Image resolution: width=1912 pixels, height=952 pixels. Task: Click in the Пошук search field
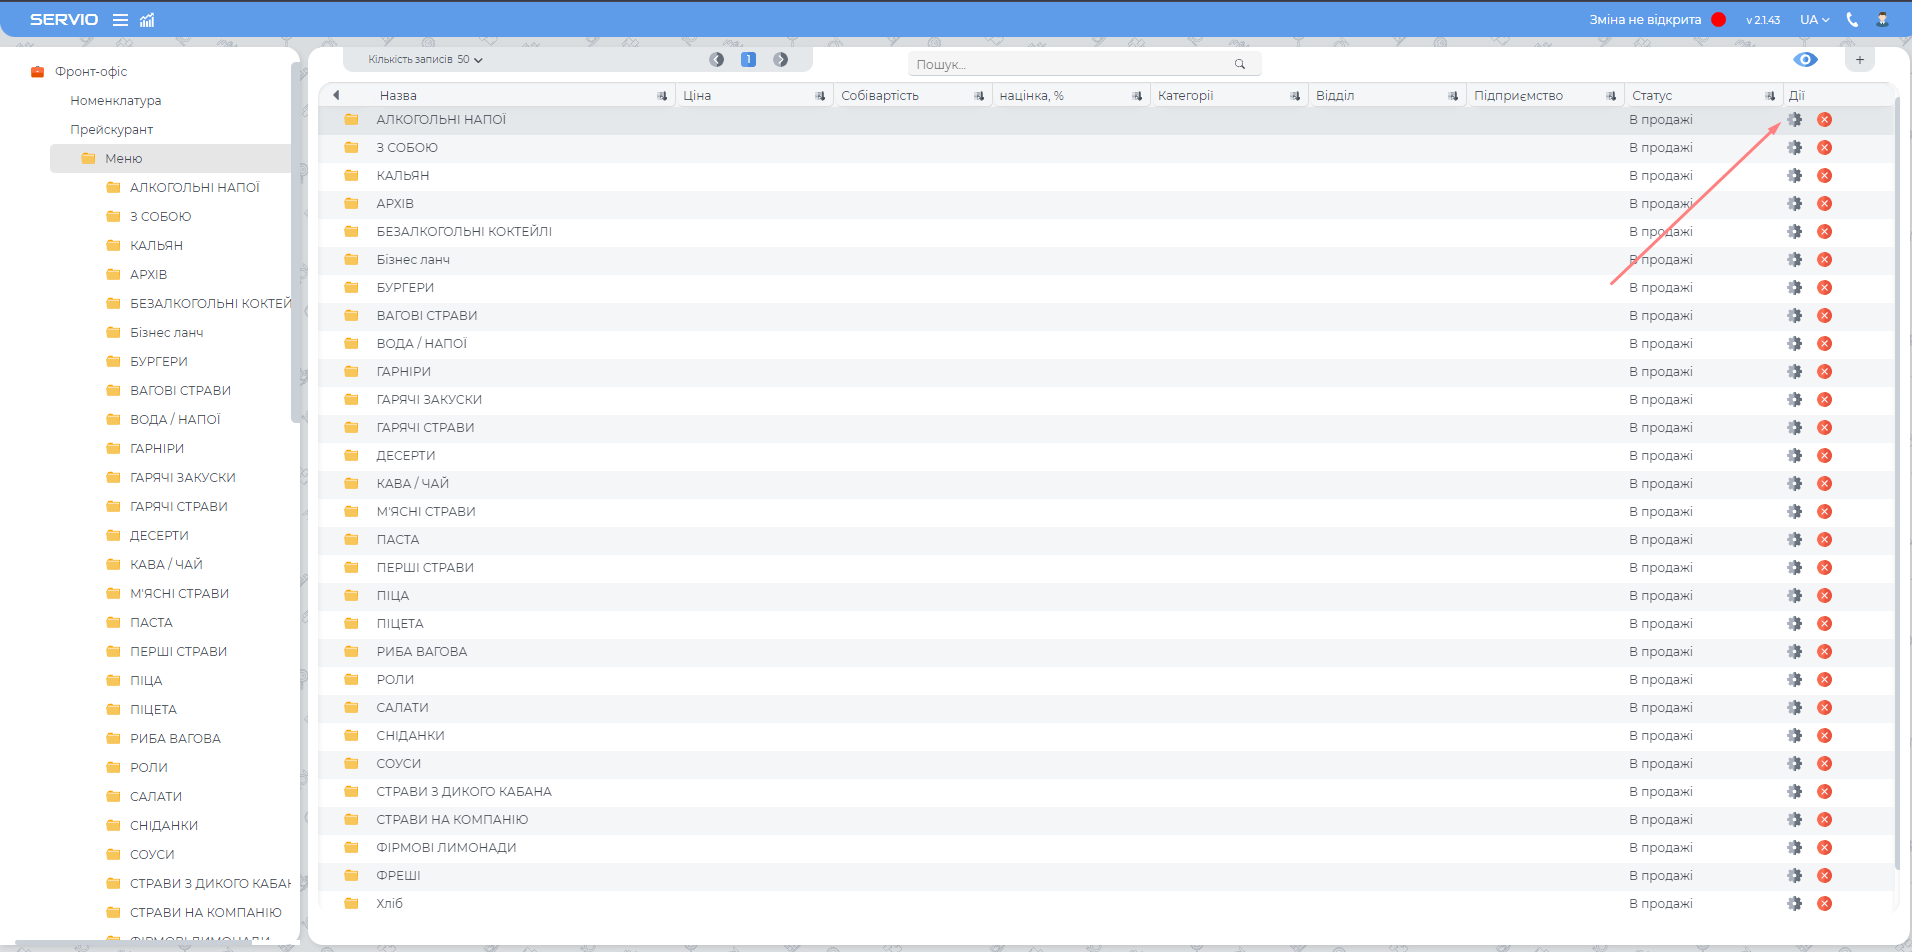pos(1070,64)
